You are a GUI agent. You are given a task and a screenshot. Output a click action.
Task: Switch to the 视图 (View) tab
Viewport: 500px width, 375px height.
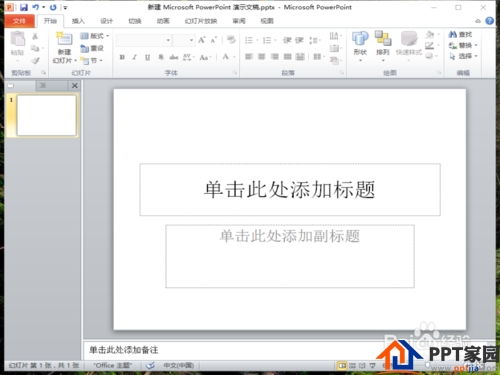click(x=267, y=21)
